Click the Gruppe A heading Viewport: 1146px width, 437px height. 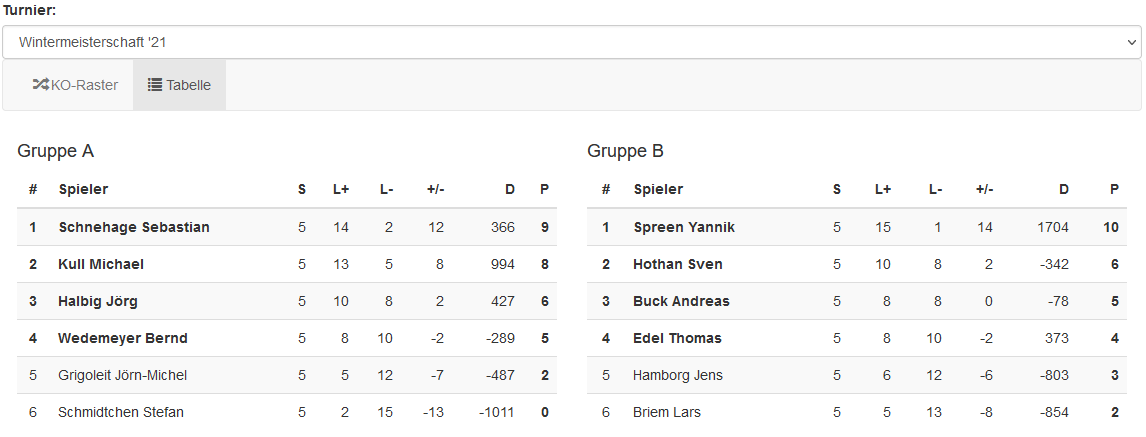coord(56,151)
